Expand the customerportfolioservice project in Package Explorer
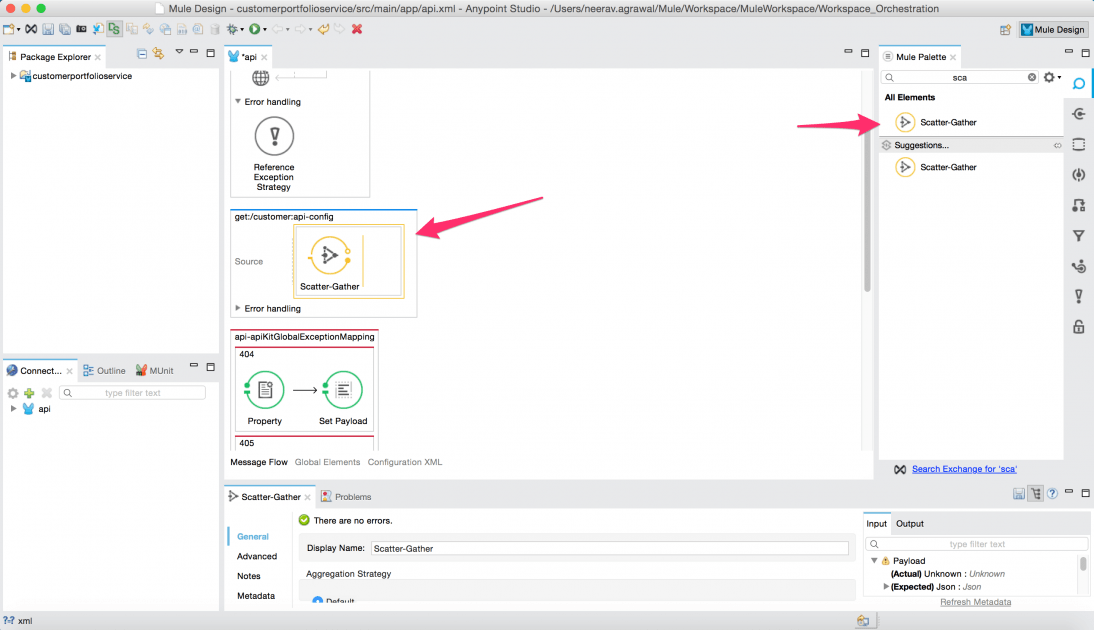 [12, 75]
